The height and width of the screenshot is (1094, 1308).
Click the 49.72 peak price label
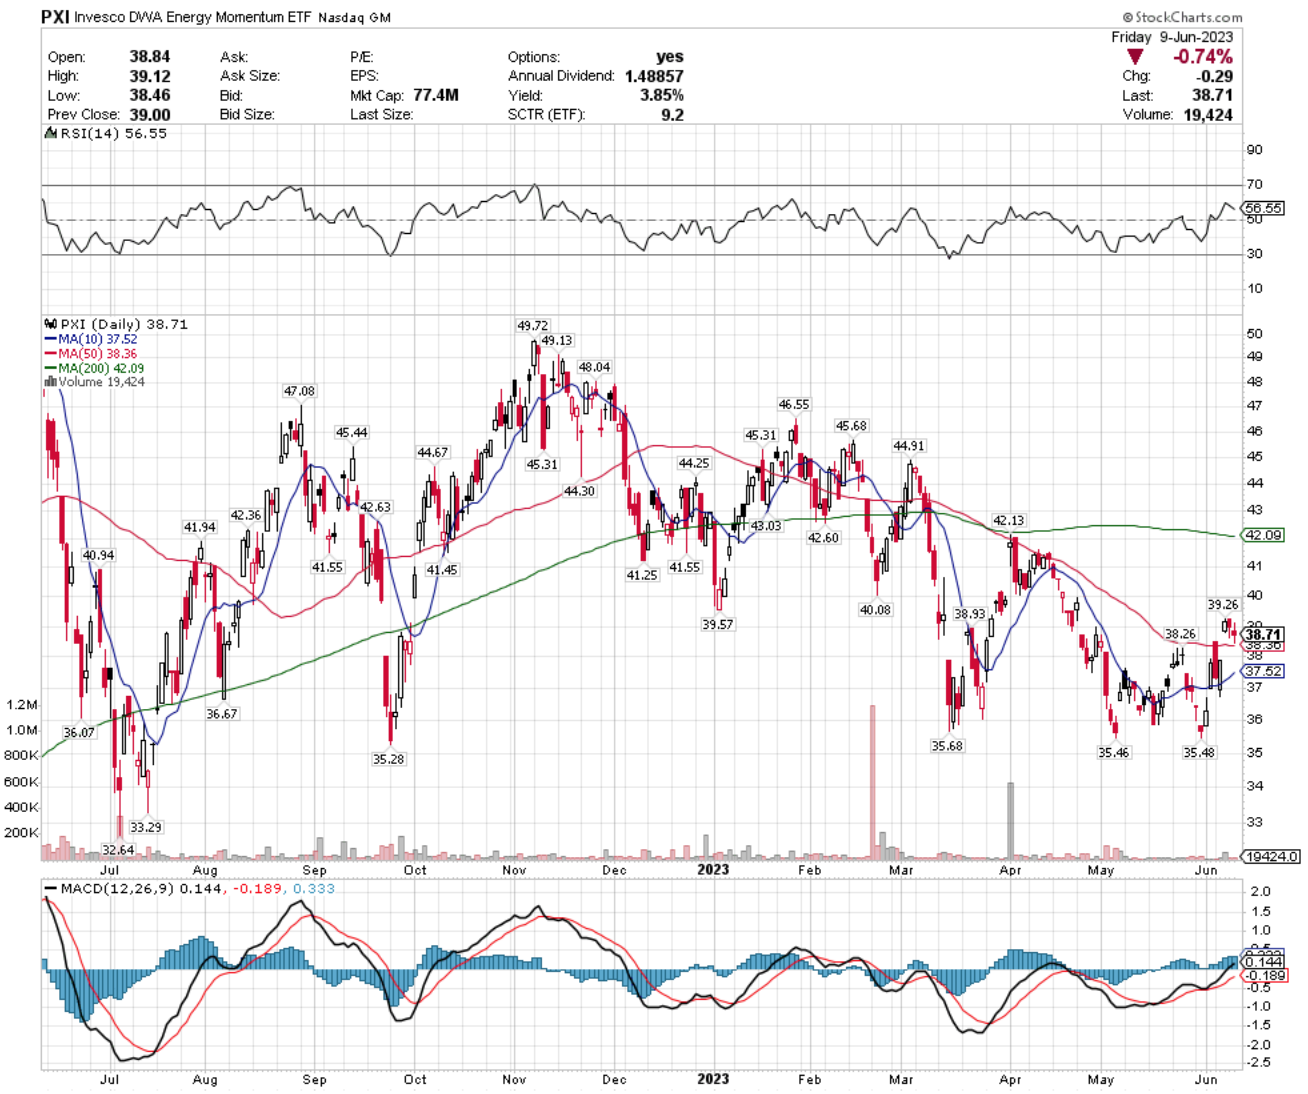pyautogui.click(x=532, y=326)
